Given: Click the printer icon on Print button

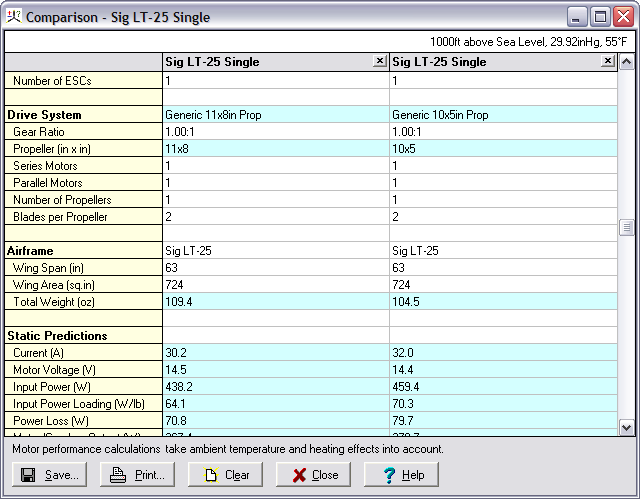Looking at the screenshot, I should coord(118,475).
